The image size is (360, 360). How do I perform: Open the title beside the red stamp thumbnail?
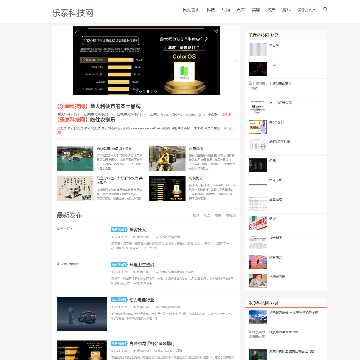pos(273,219)
